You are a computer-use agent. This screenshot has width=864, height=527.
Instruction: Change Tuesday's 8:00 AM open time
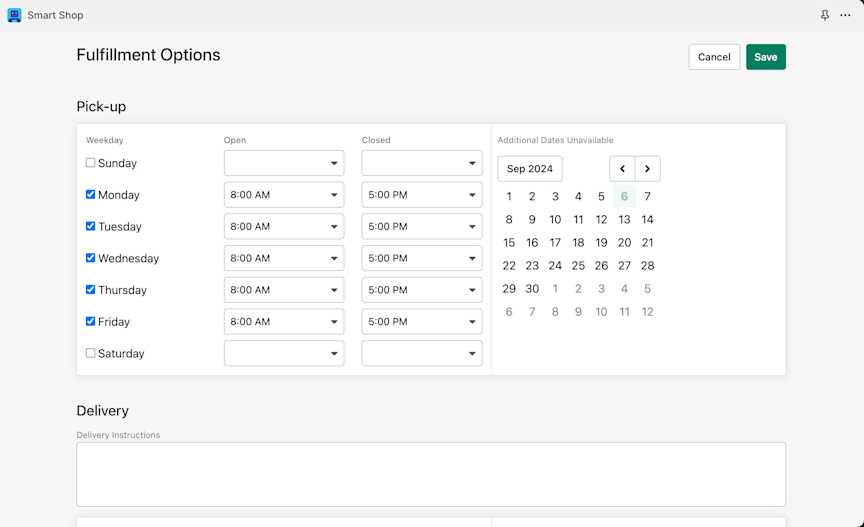click(x=284, y=227)
